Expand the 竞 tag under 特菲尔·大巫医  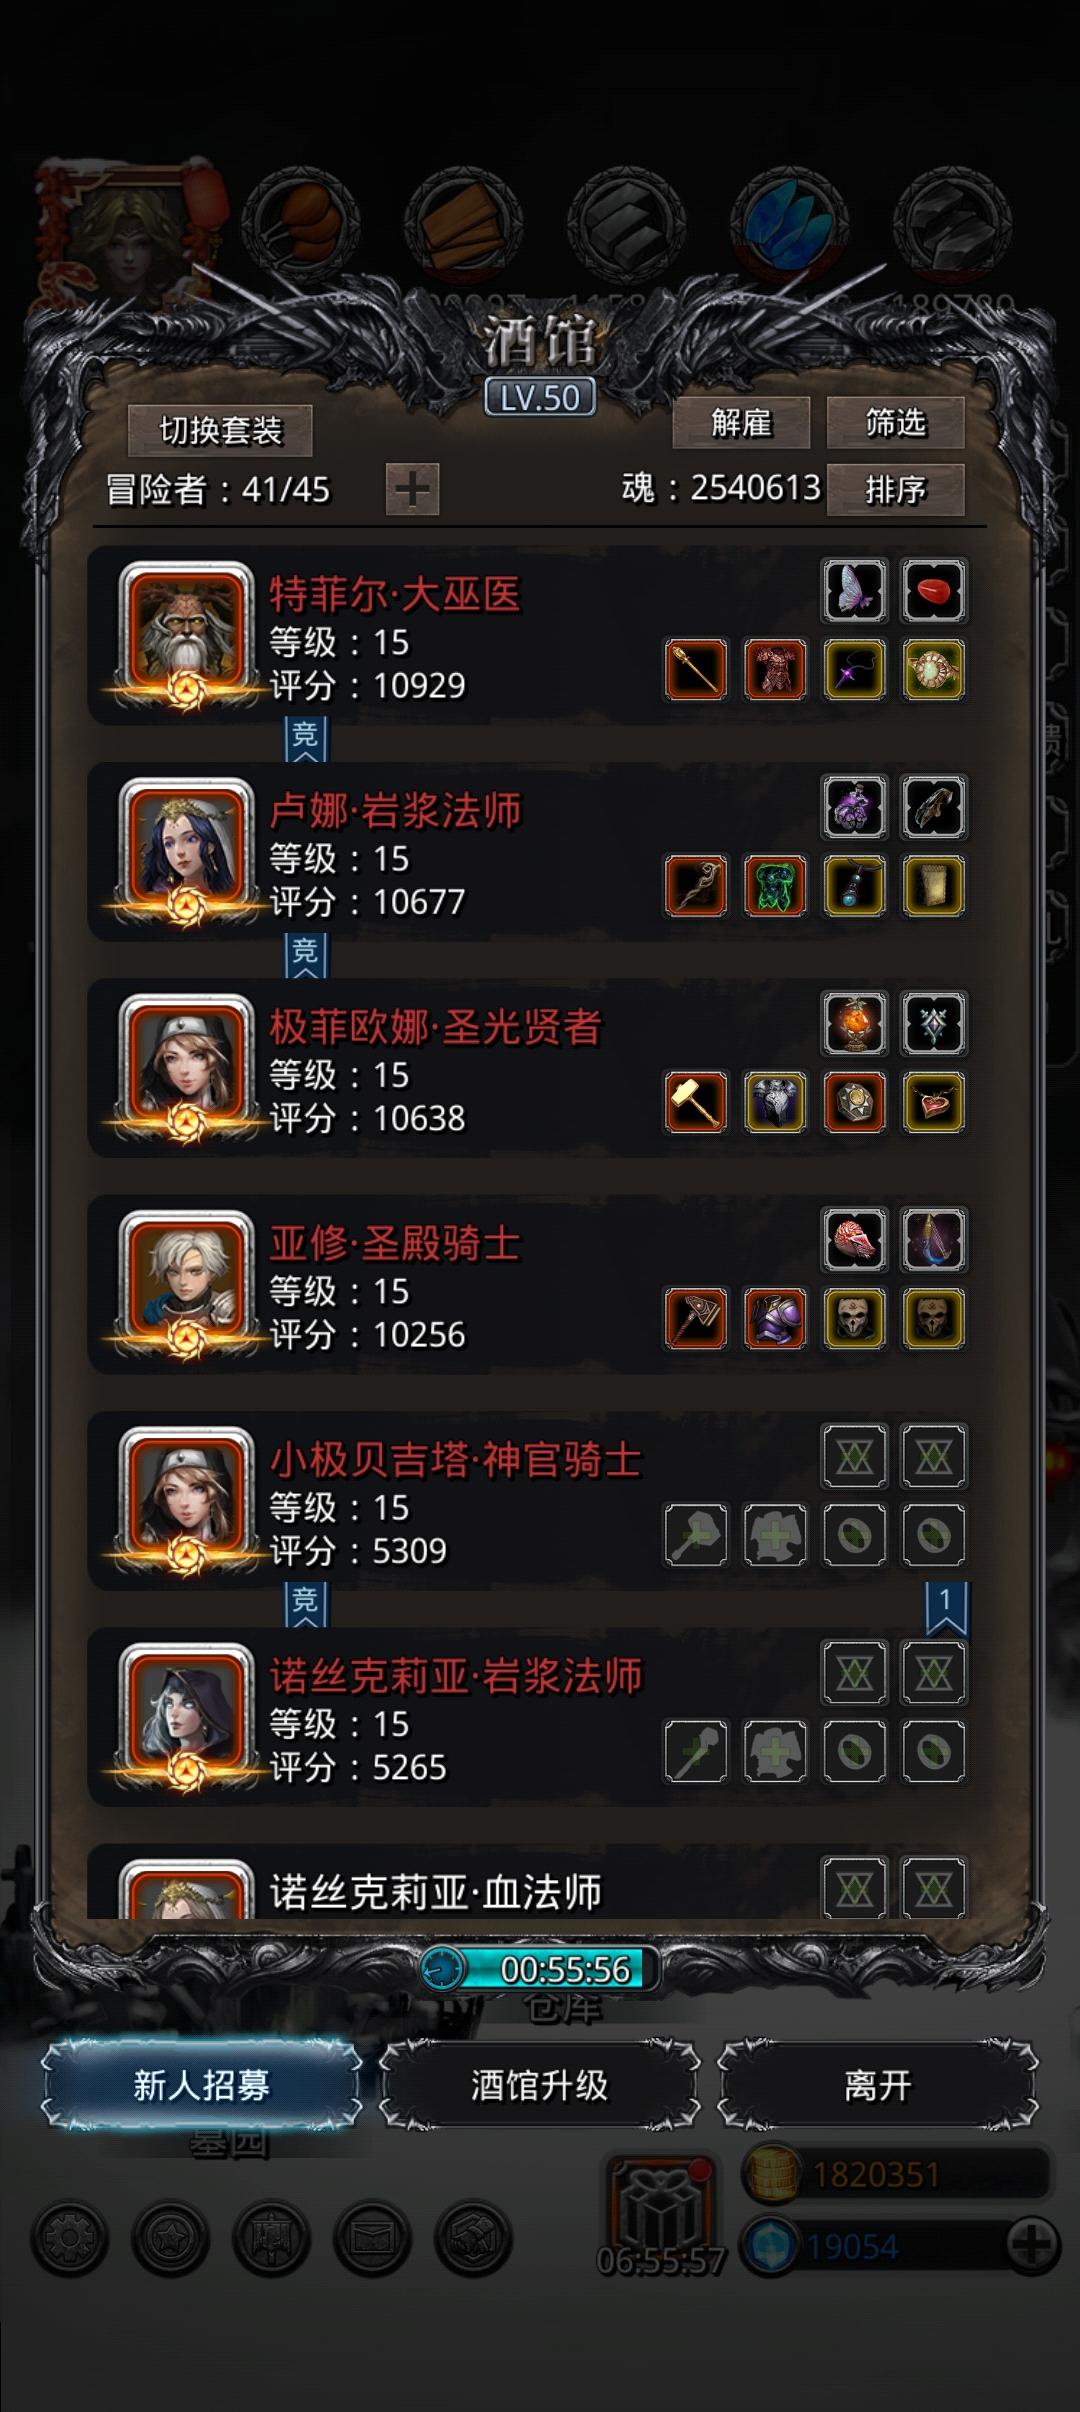(x=306, y=739)
